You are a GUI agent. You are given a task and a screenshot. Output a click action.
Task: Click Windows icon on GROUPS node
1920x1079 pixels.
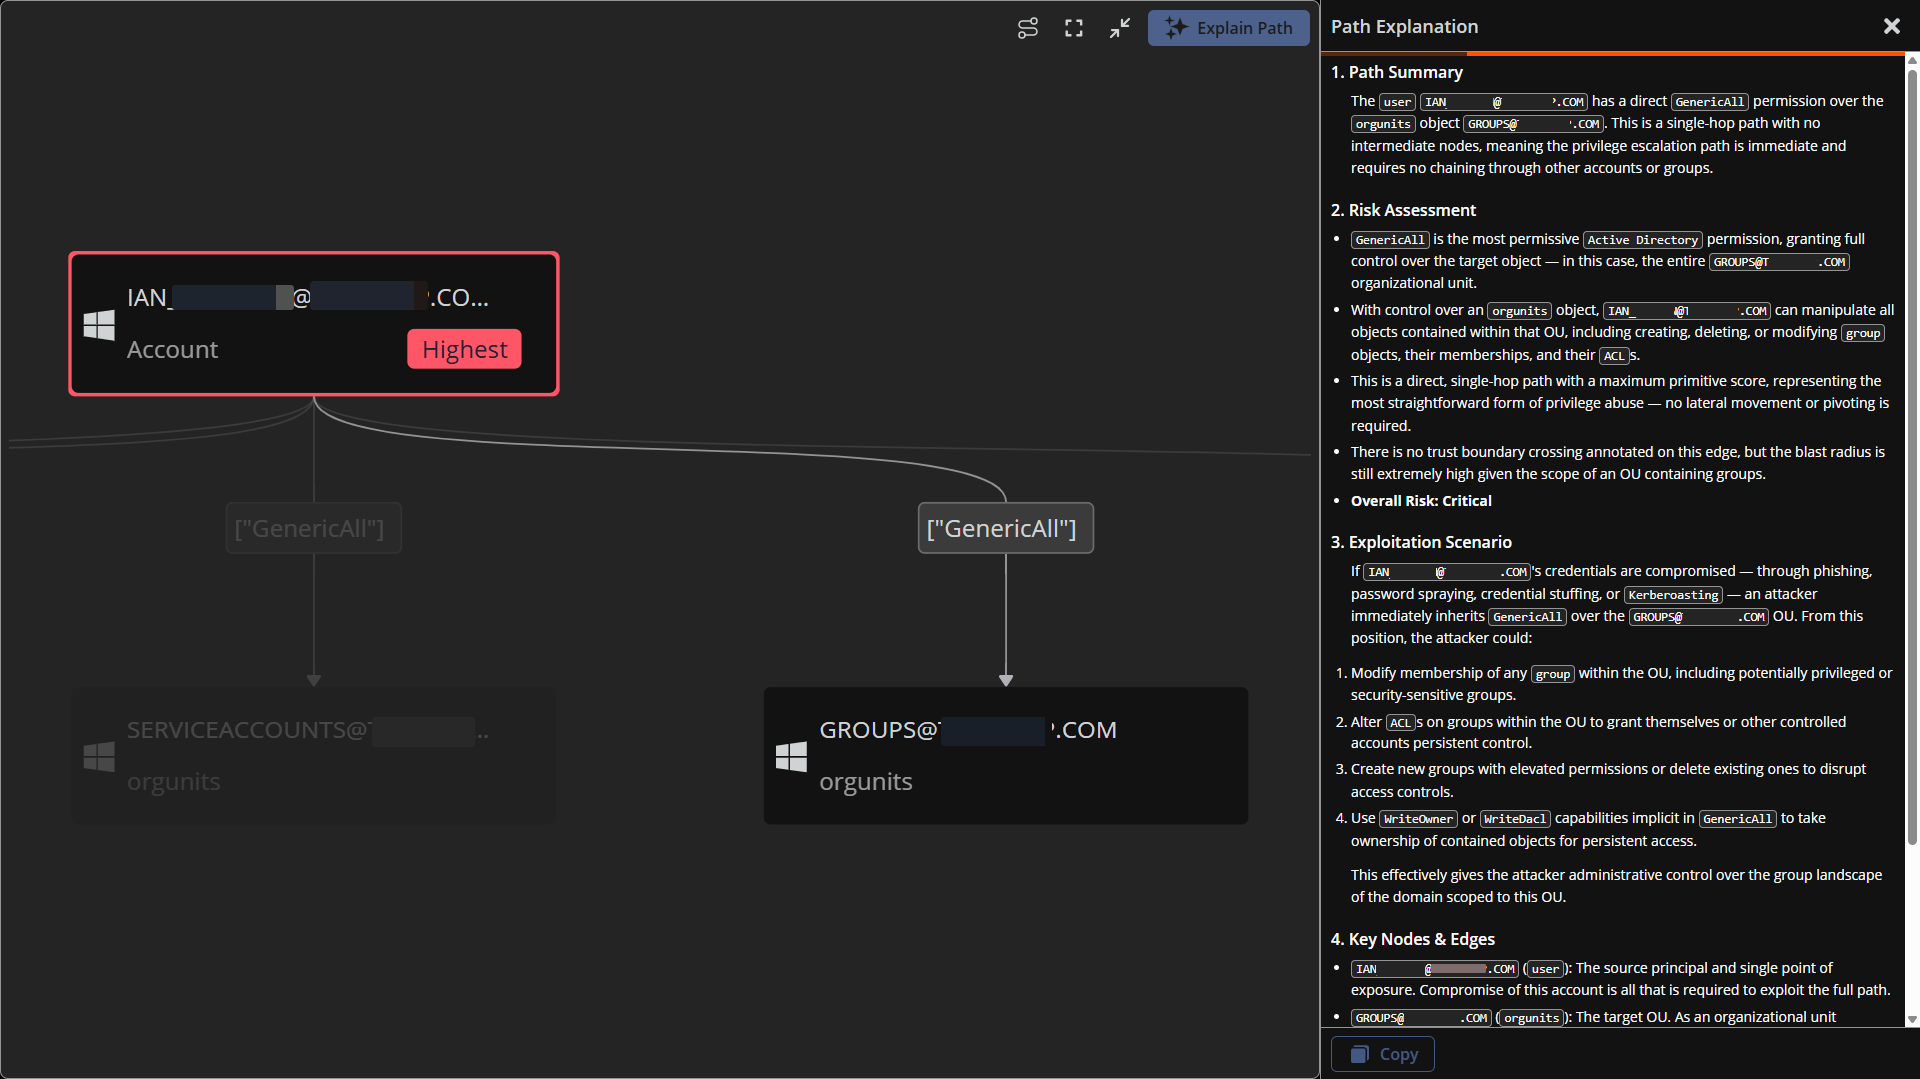point(792,757)
